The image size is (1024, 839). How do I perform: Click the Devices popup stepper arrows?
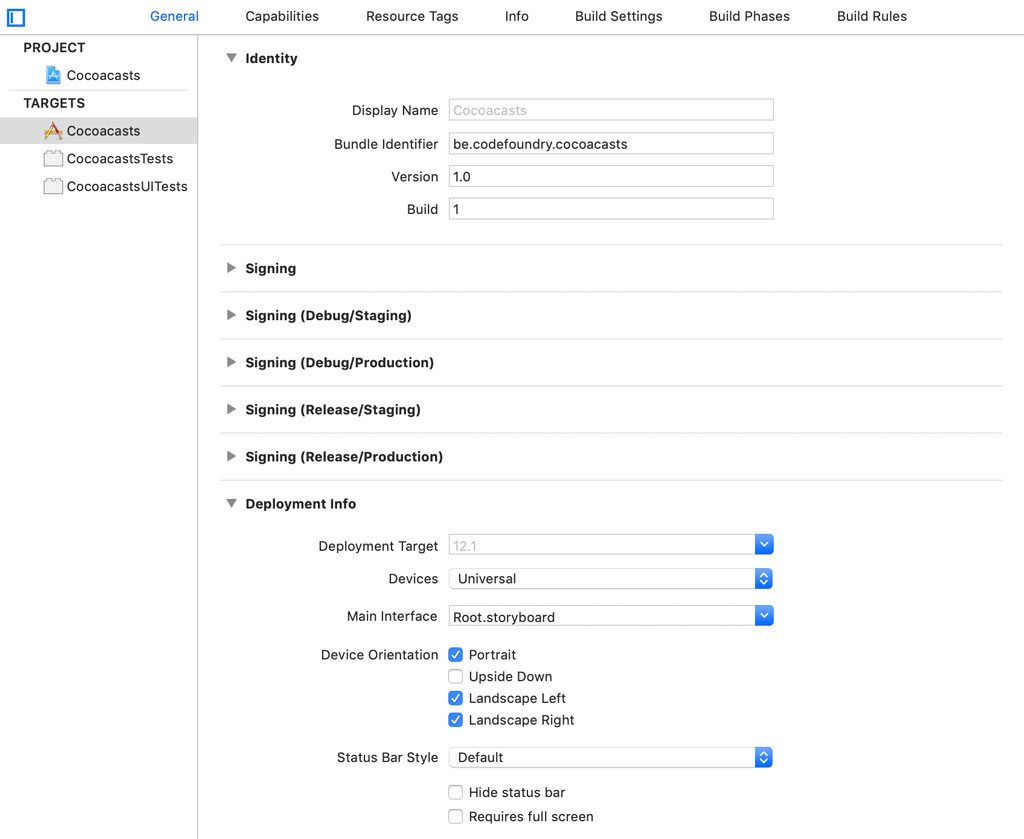point(764,578)
